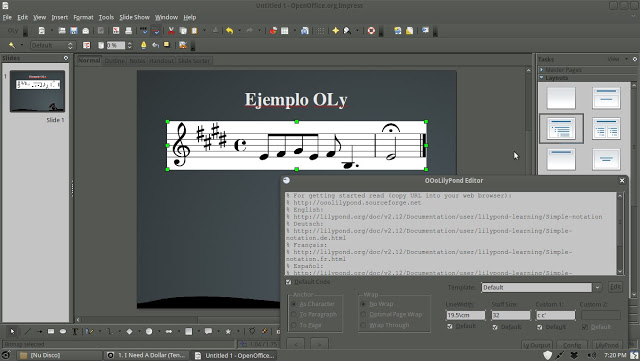
Task: Click the Edit template button
Action: pyautogui.click(x=615, y=287)
